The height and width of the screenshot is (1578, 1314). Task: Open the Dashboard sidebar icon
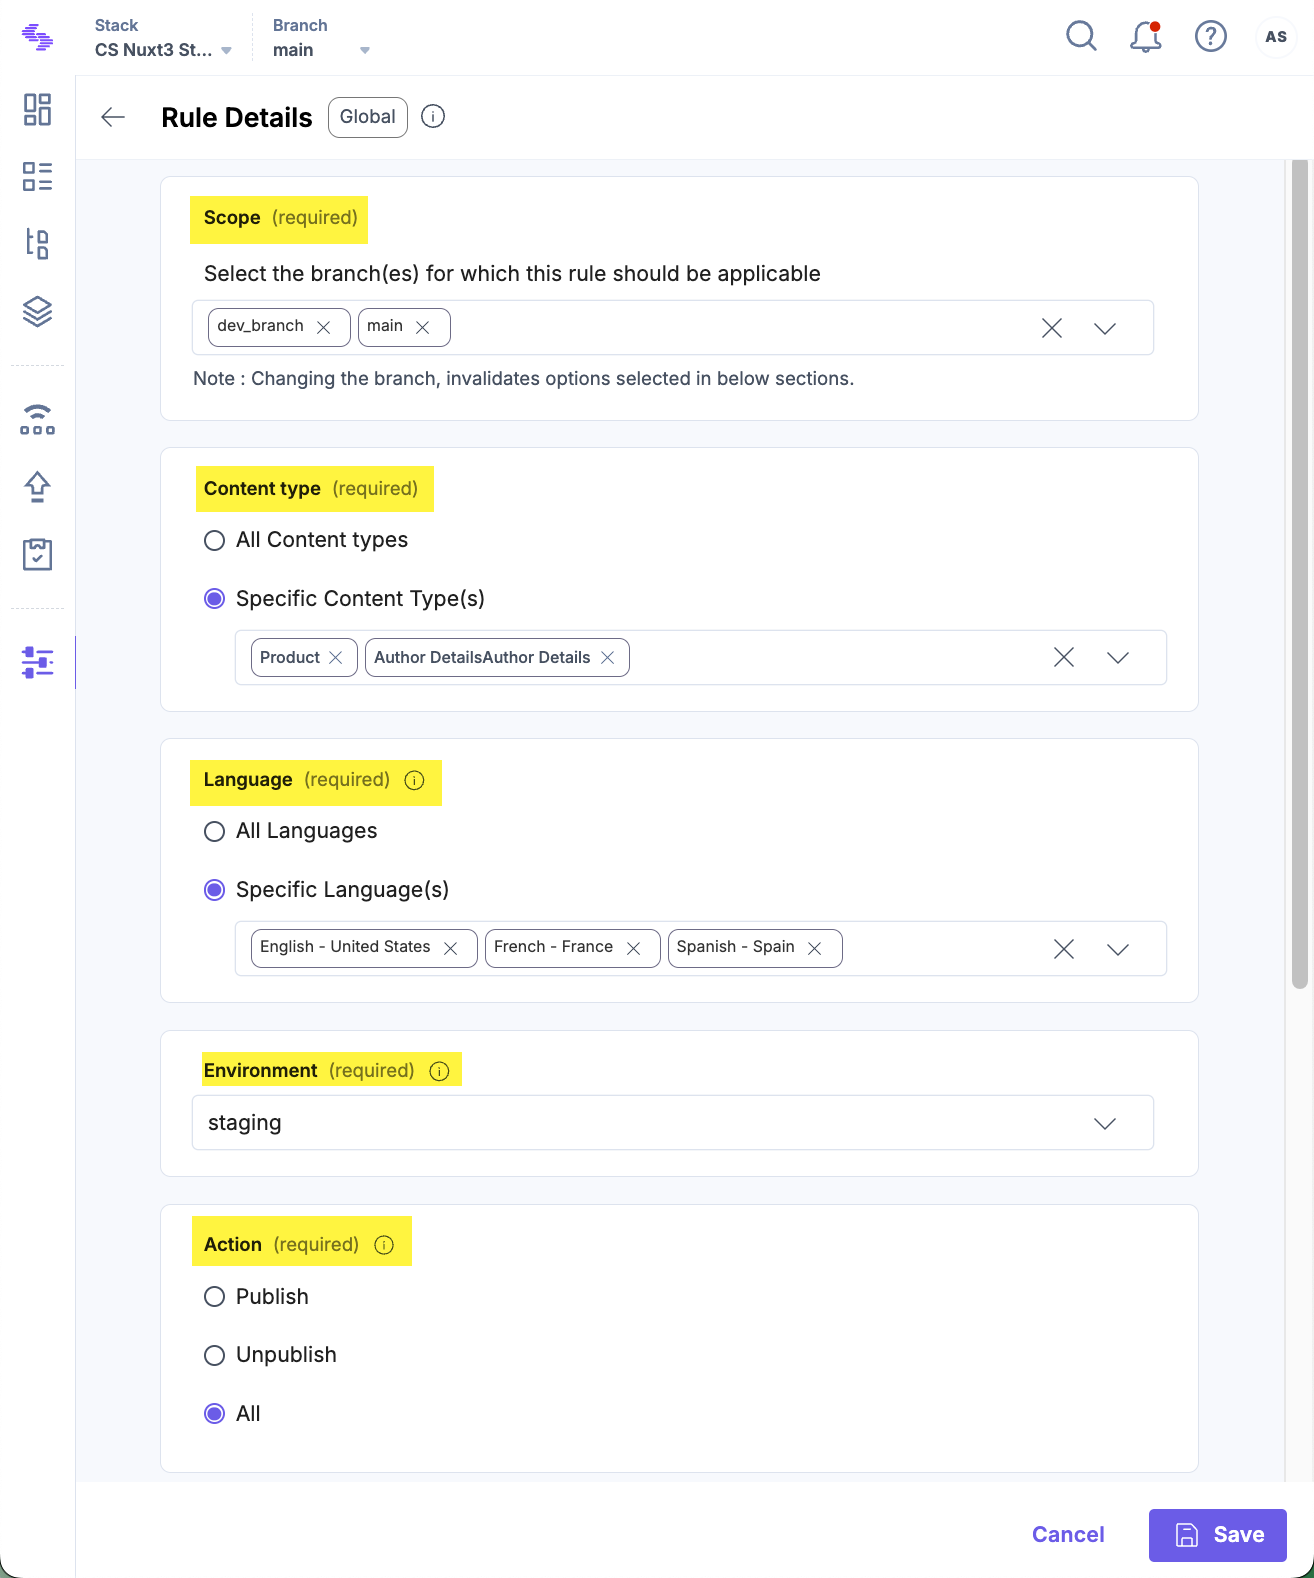tap(37, 109)
